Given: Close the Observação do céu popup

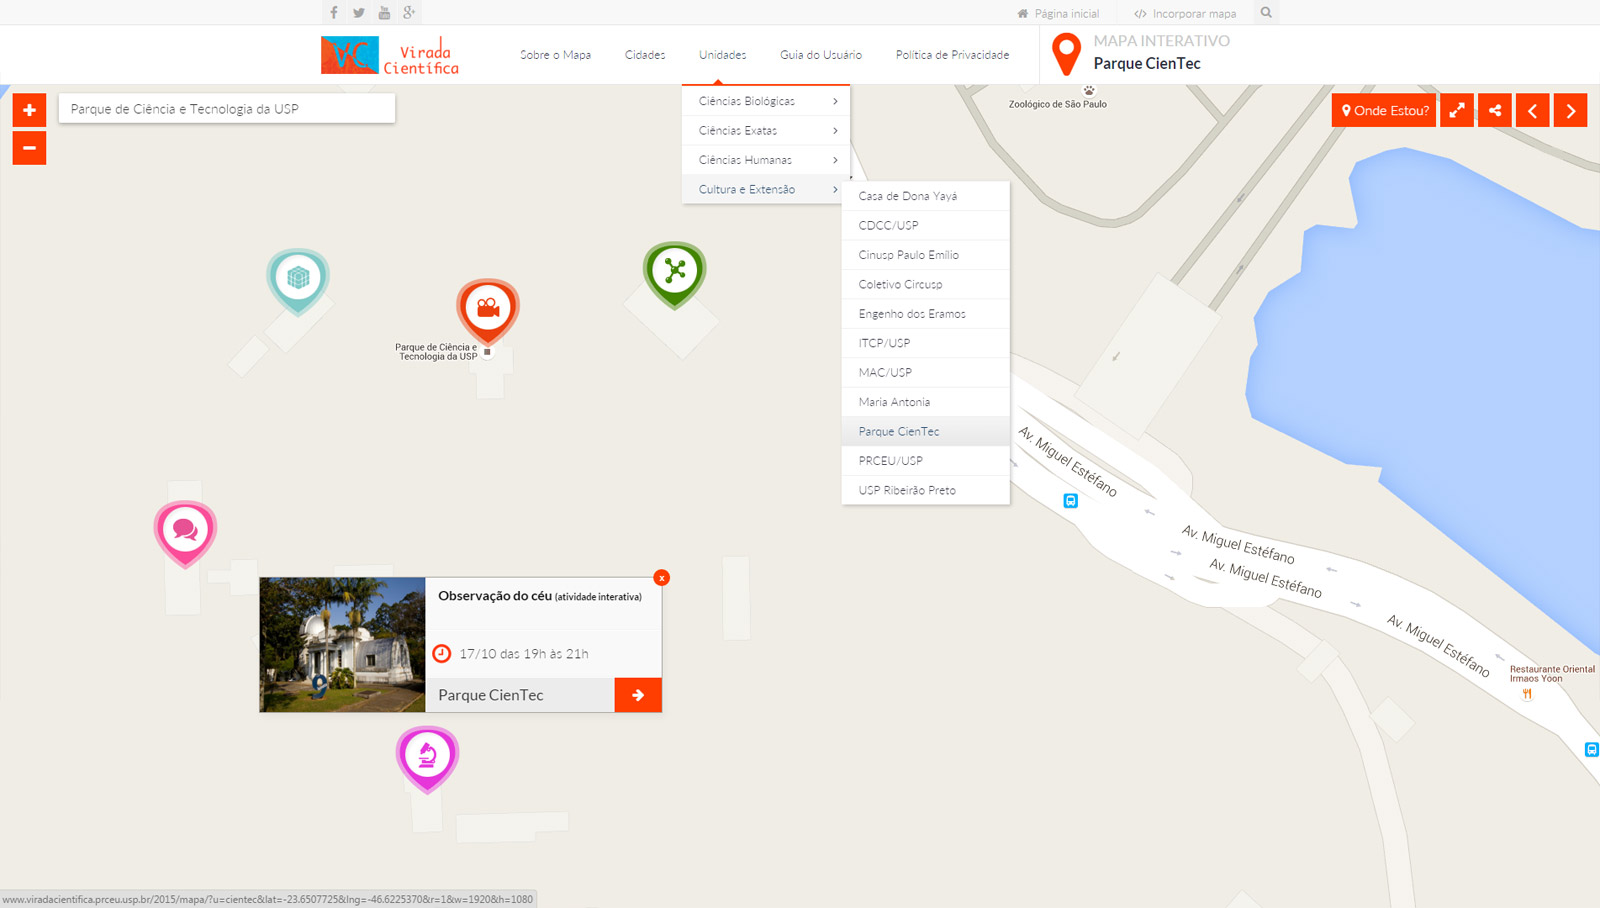Looking at the screenshot, I should pos(661,578).
